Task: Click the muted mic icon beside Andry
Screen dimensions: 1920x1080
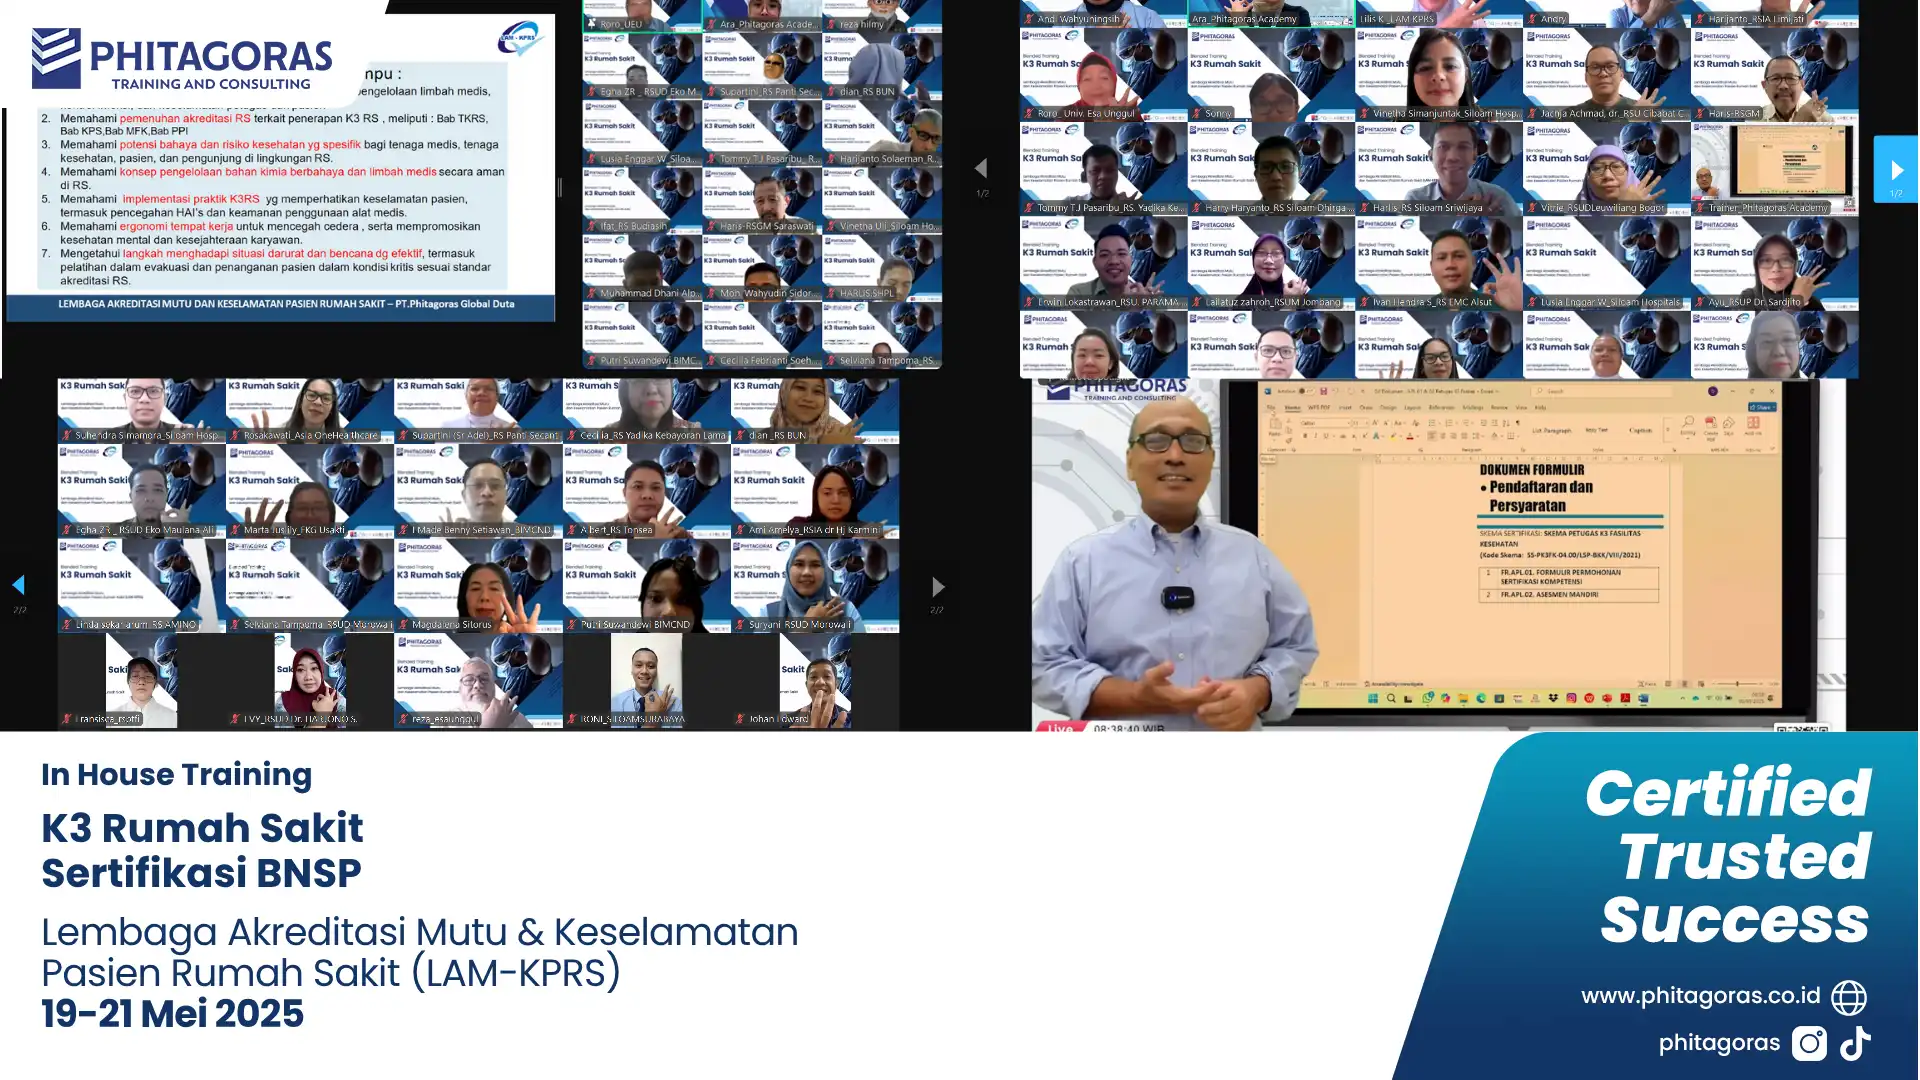Action: (1532, 19)
